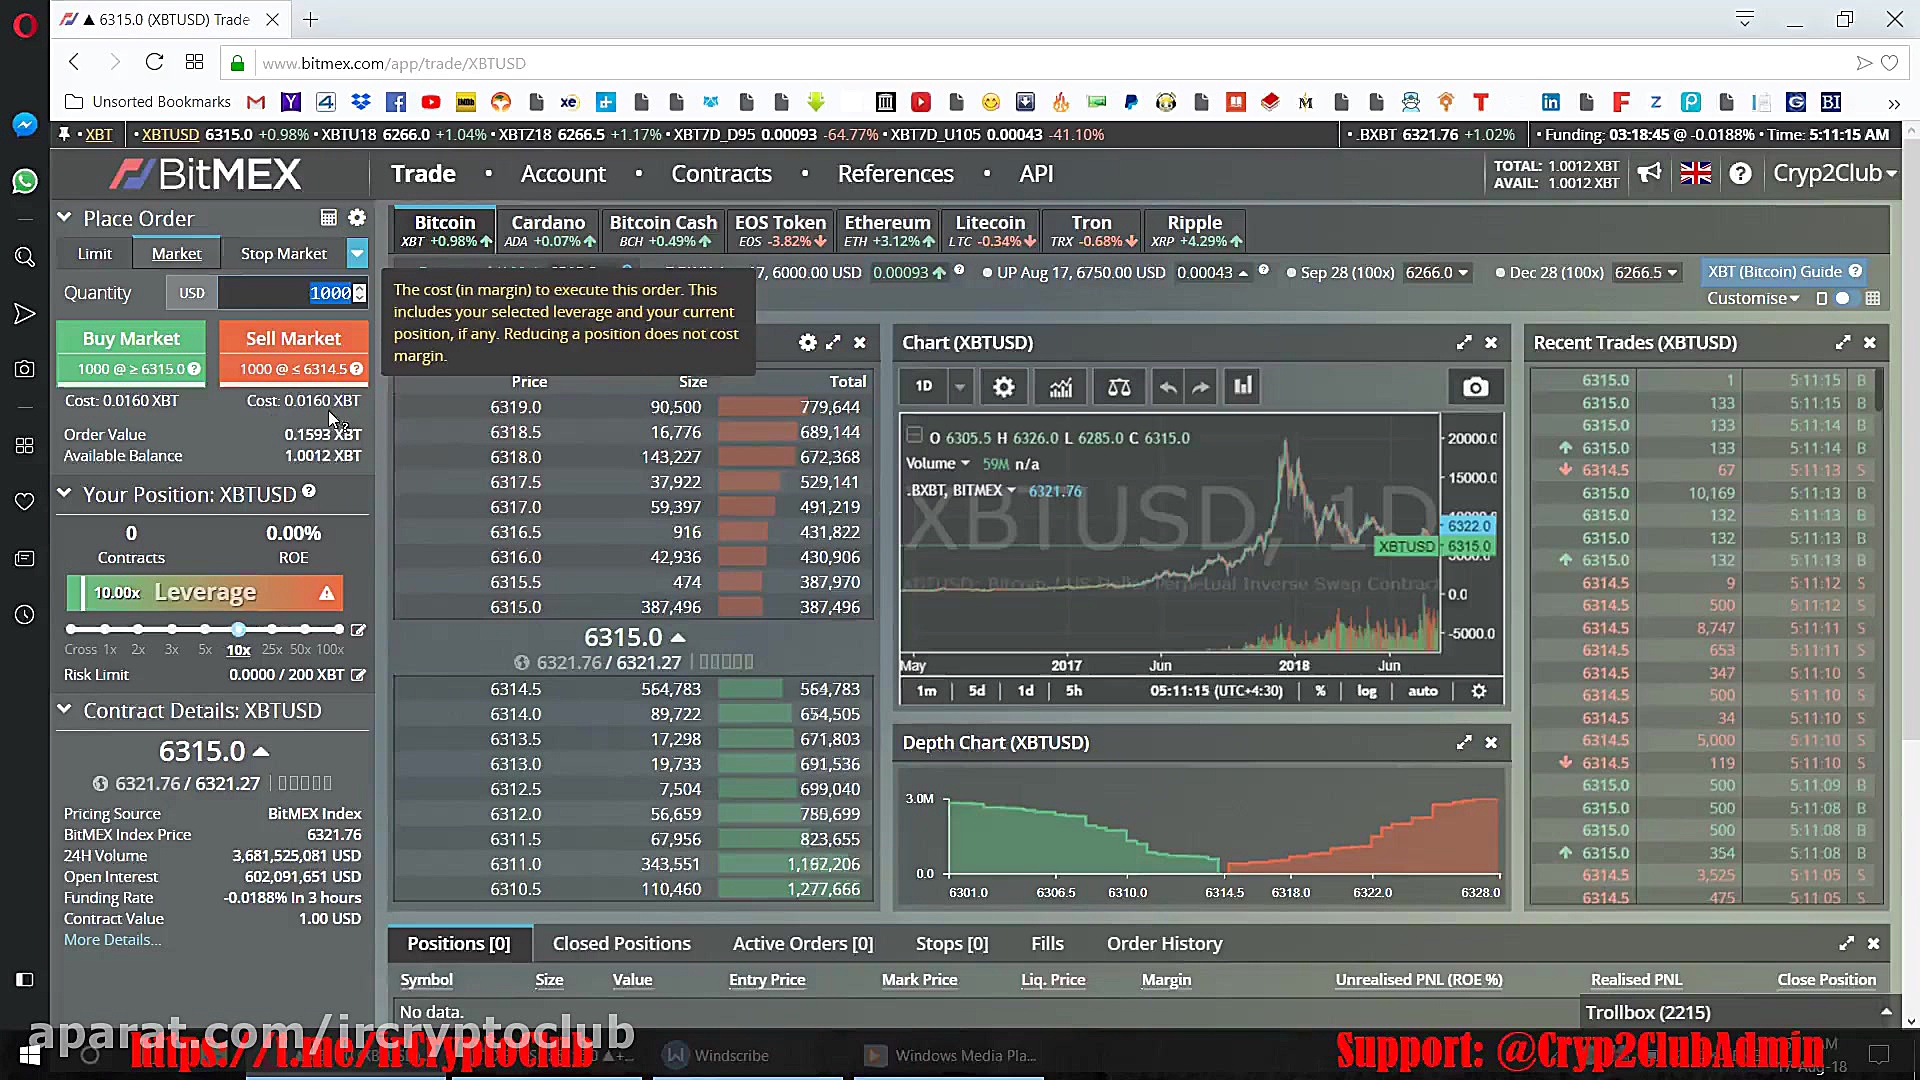Image resolution: width=1920 pixels, height=1080 pixels.
Task: Open order type dropdown next to Stop Market
Action: click(357, 254)
